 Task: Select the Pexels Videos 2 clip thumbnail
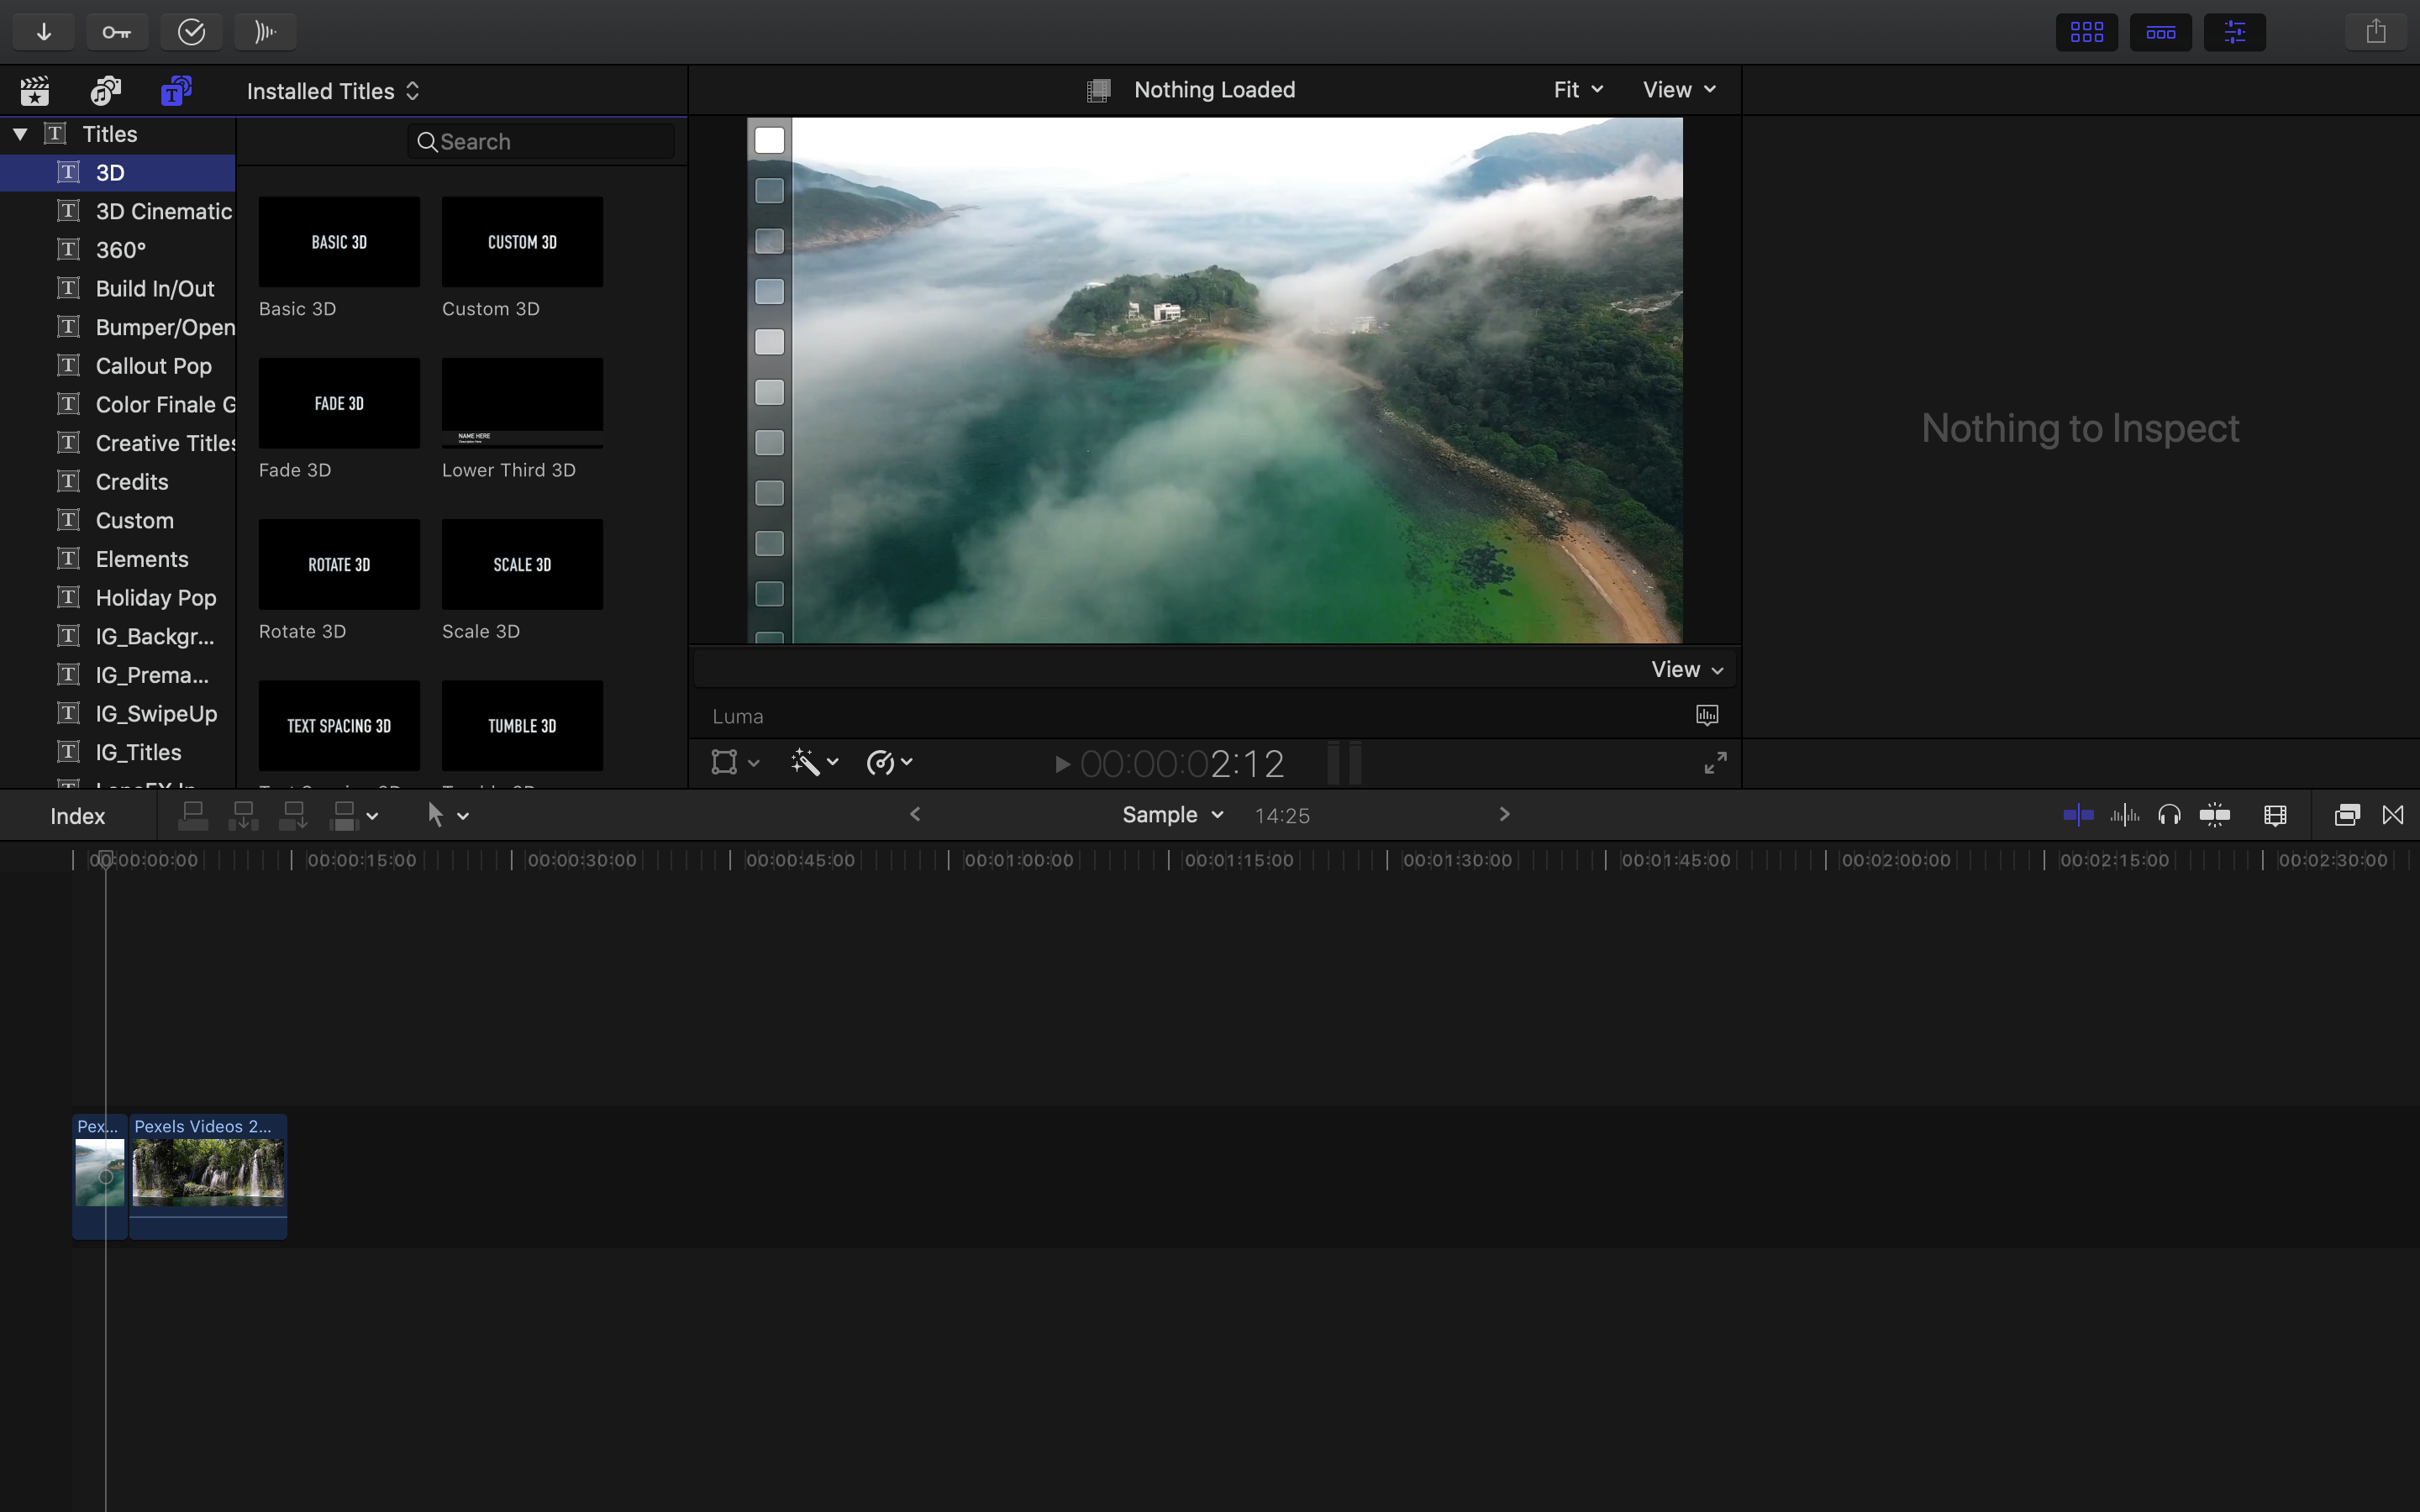(207, 1175)
